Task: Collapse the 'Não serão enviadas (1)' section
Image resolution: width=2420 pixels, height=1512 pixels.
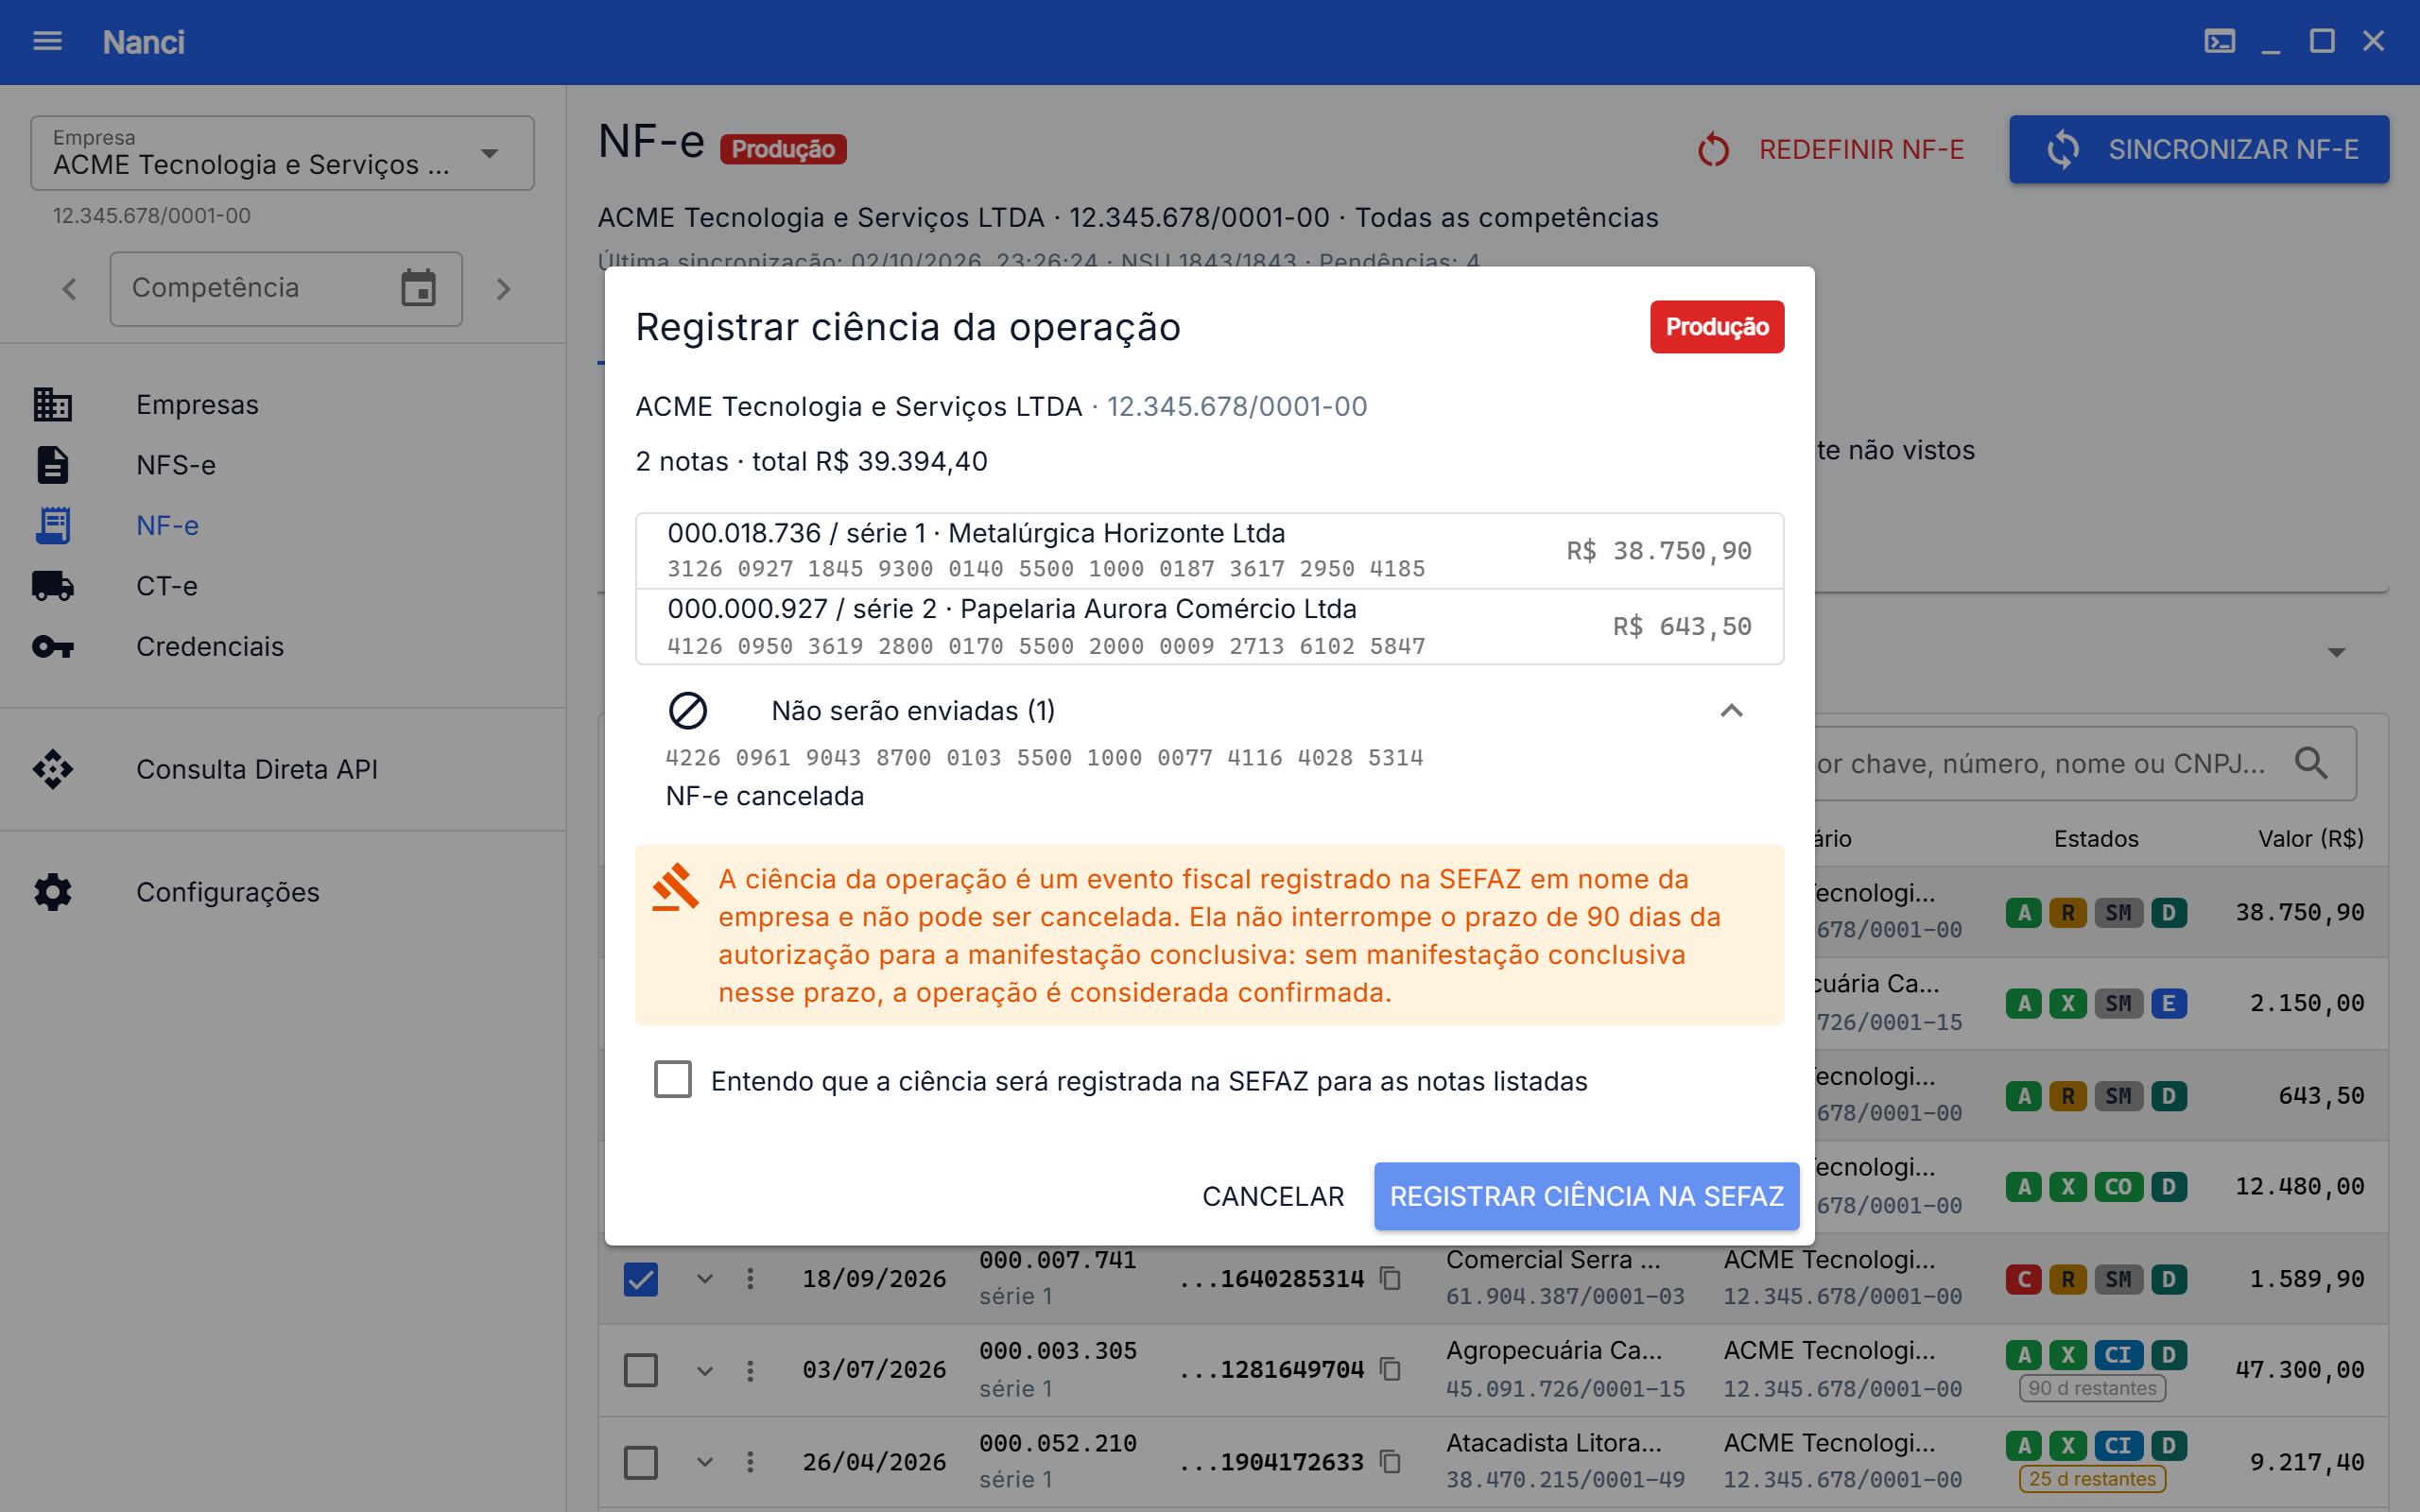Action: coord(1731,711)
